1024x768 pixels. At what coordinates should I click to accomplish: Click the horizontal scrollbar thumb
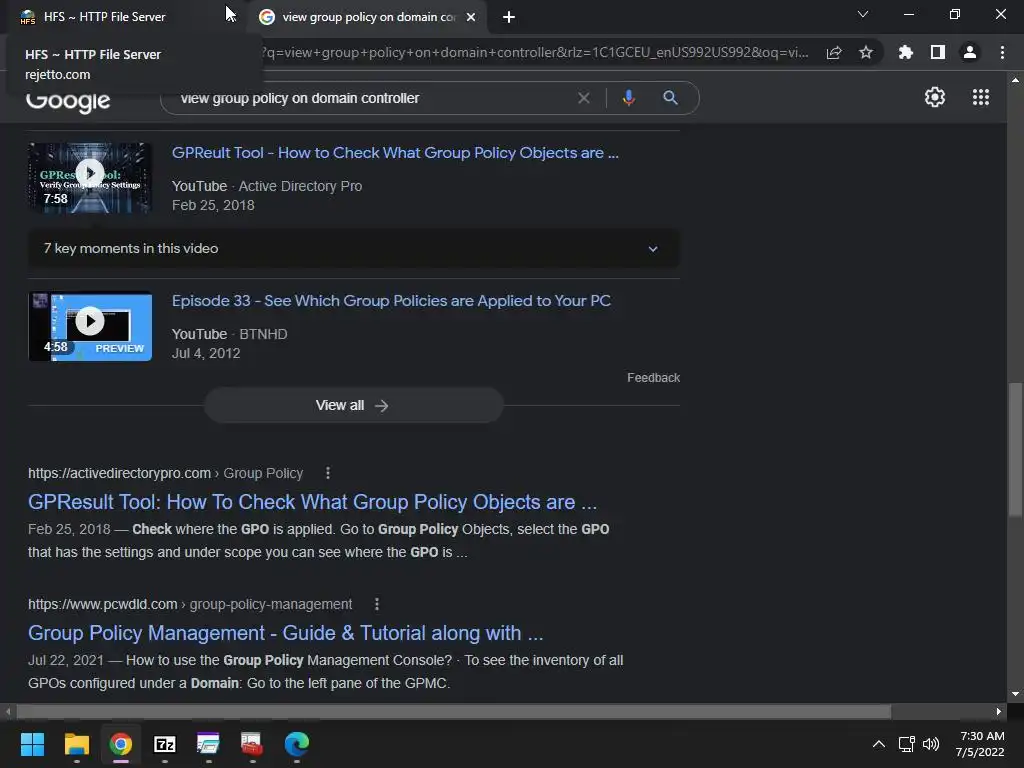click(x=454, y=711)
